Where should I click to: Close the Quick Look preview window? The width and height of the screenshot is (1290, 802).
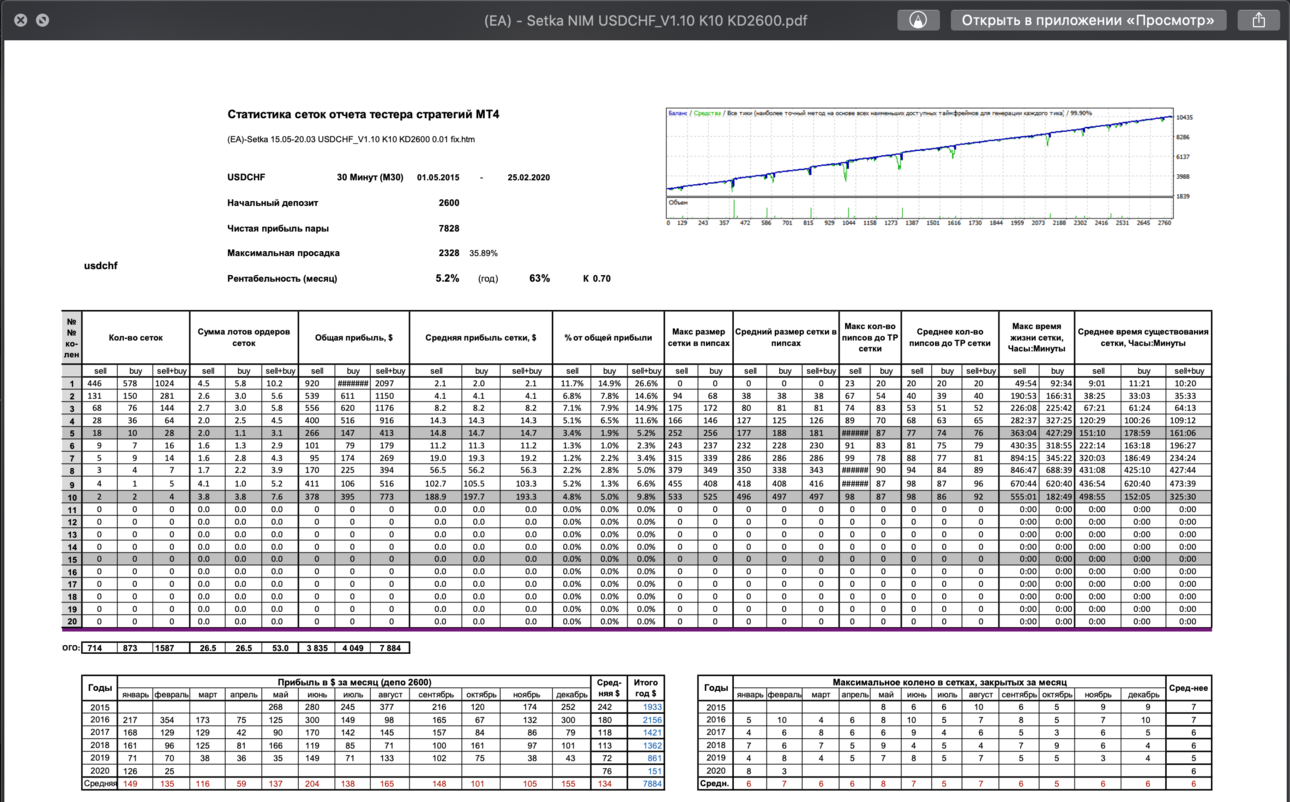(x=20, y=20)
